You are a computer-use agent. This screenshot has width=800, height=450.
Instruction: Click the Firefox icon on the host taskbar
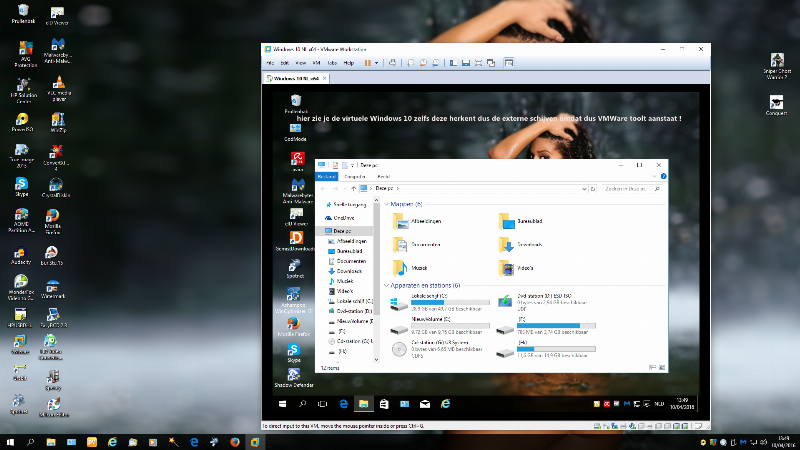click(234, 441)
